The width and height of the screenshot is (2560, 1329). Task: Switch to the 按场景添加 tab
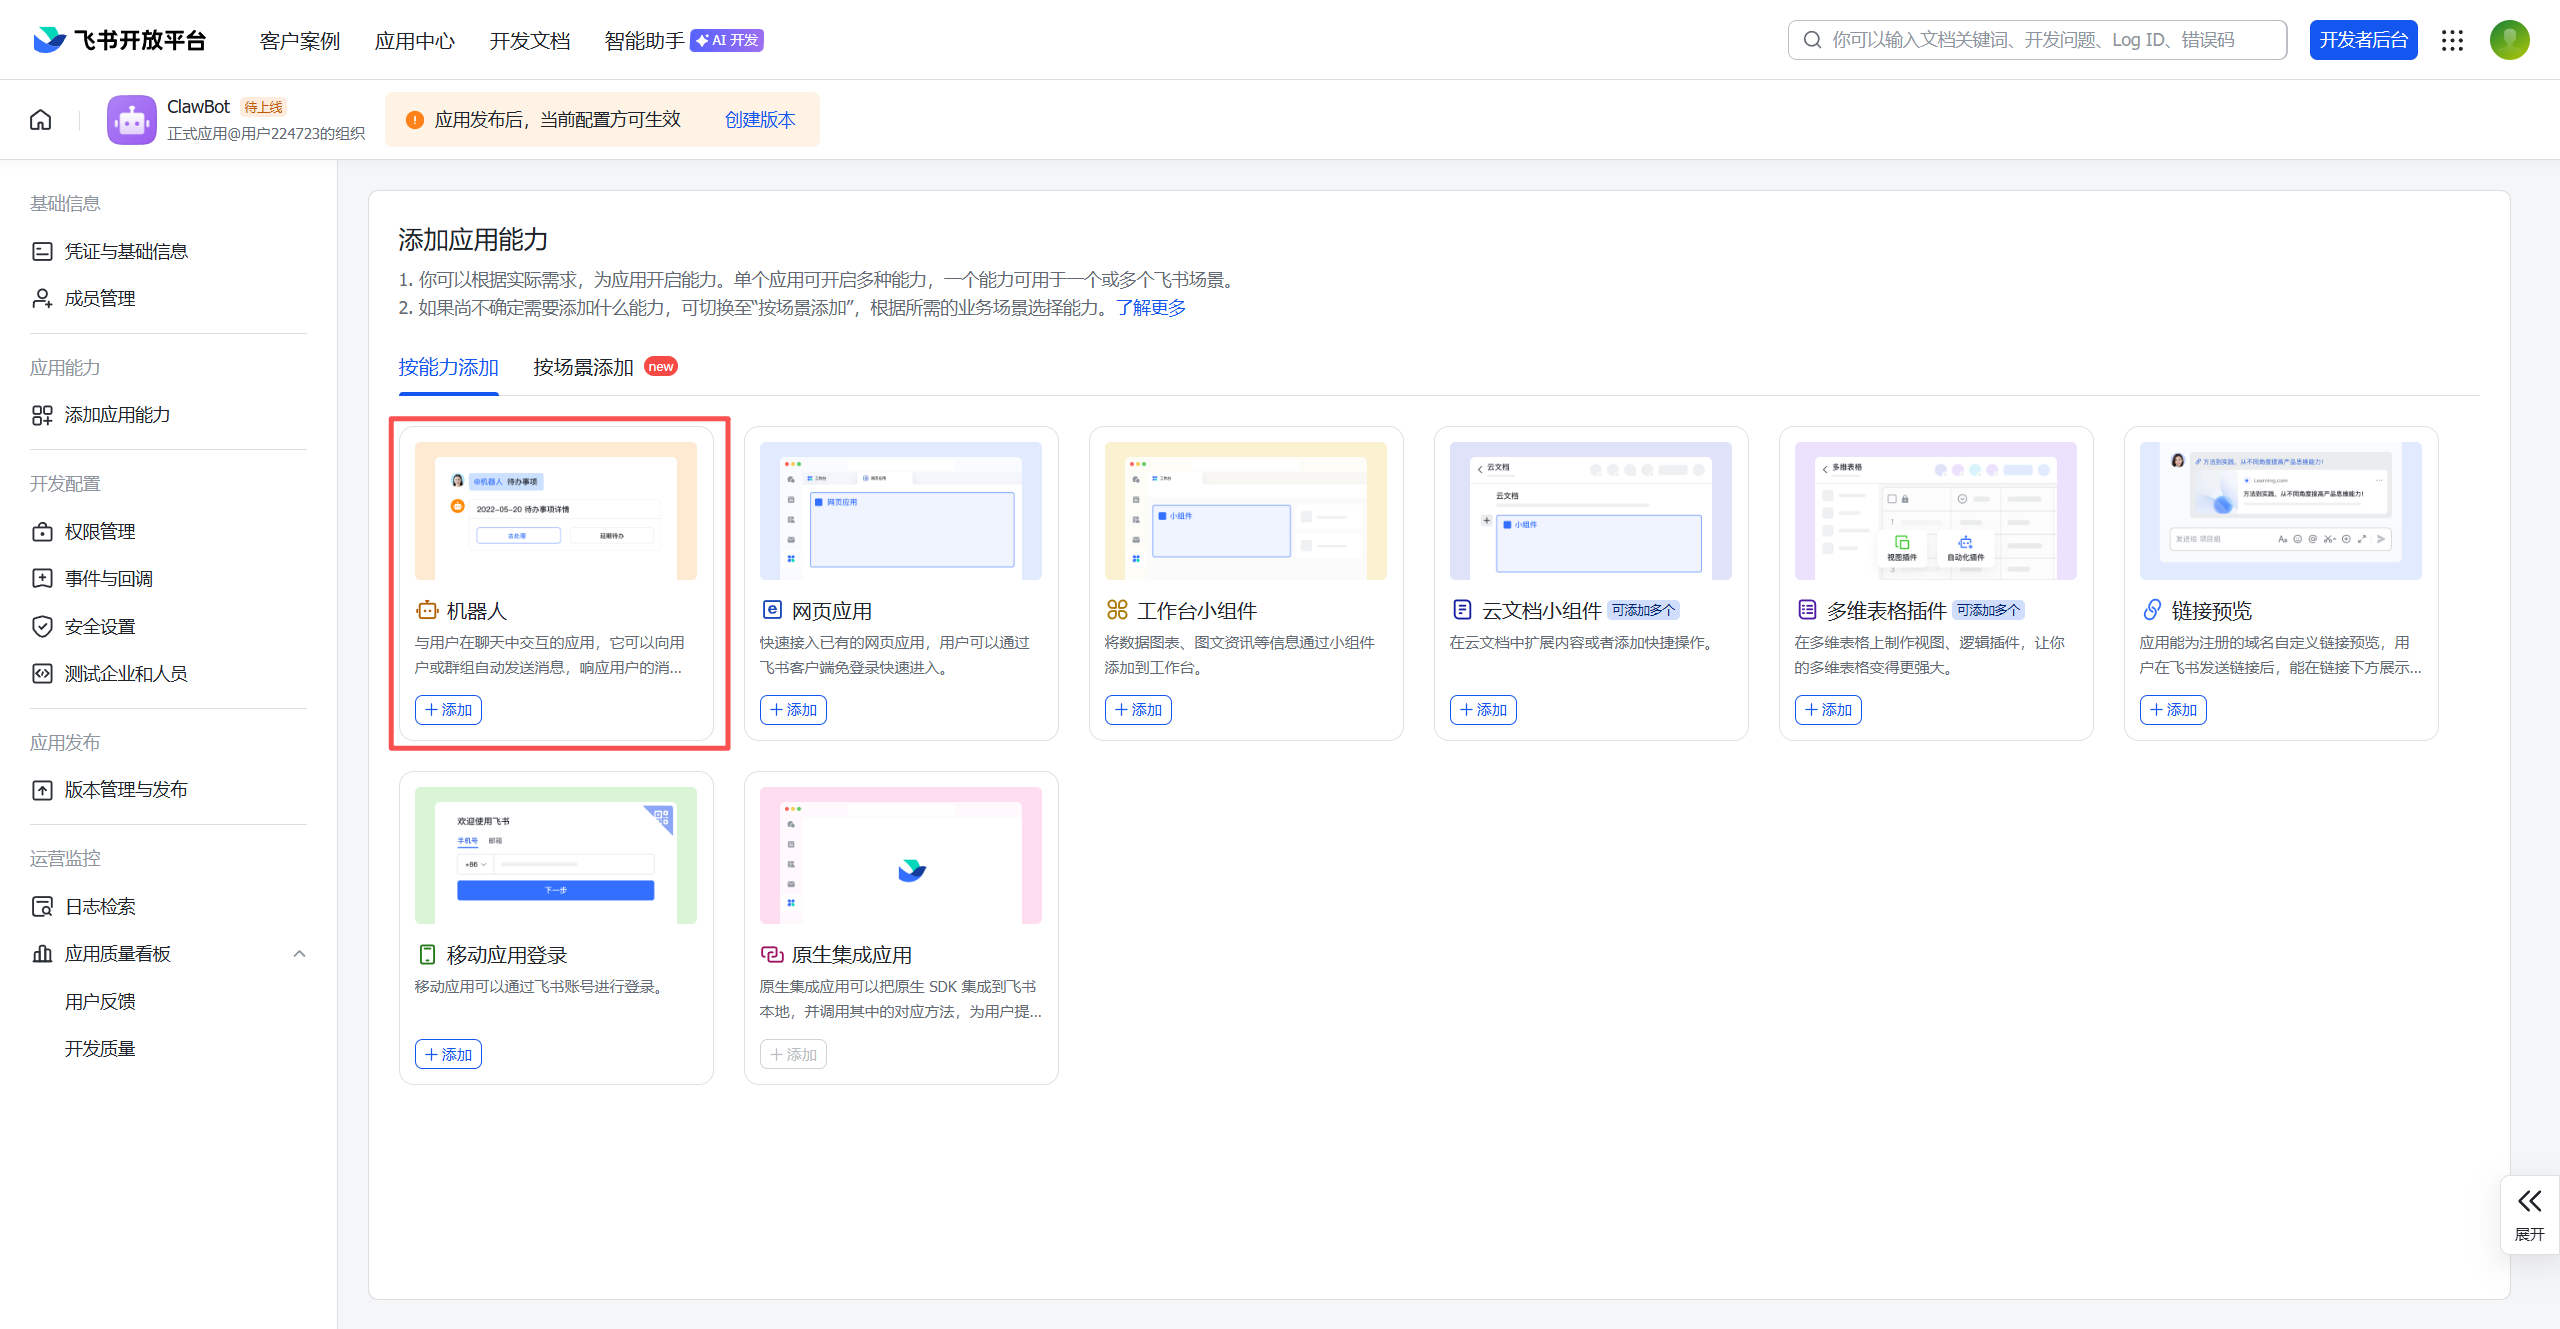coord(584,367)
